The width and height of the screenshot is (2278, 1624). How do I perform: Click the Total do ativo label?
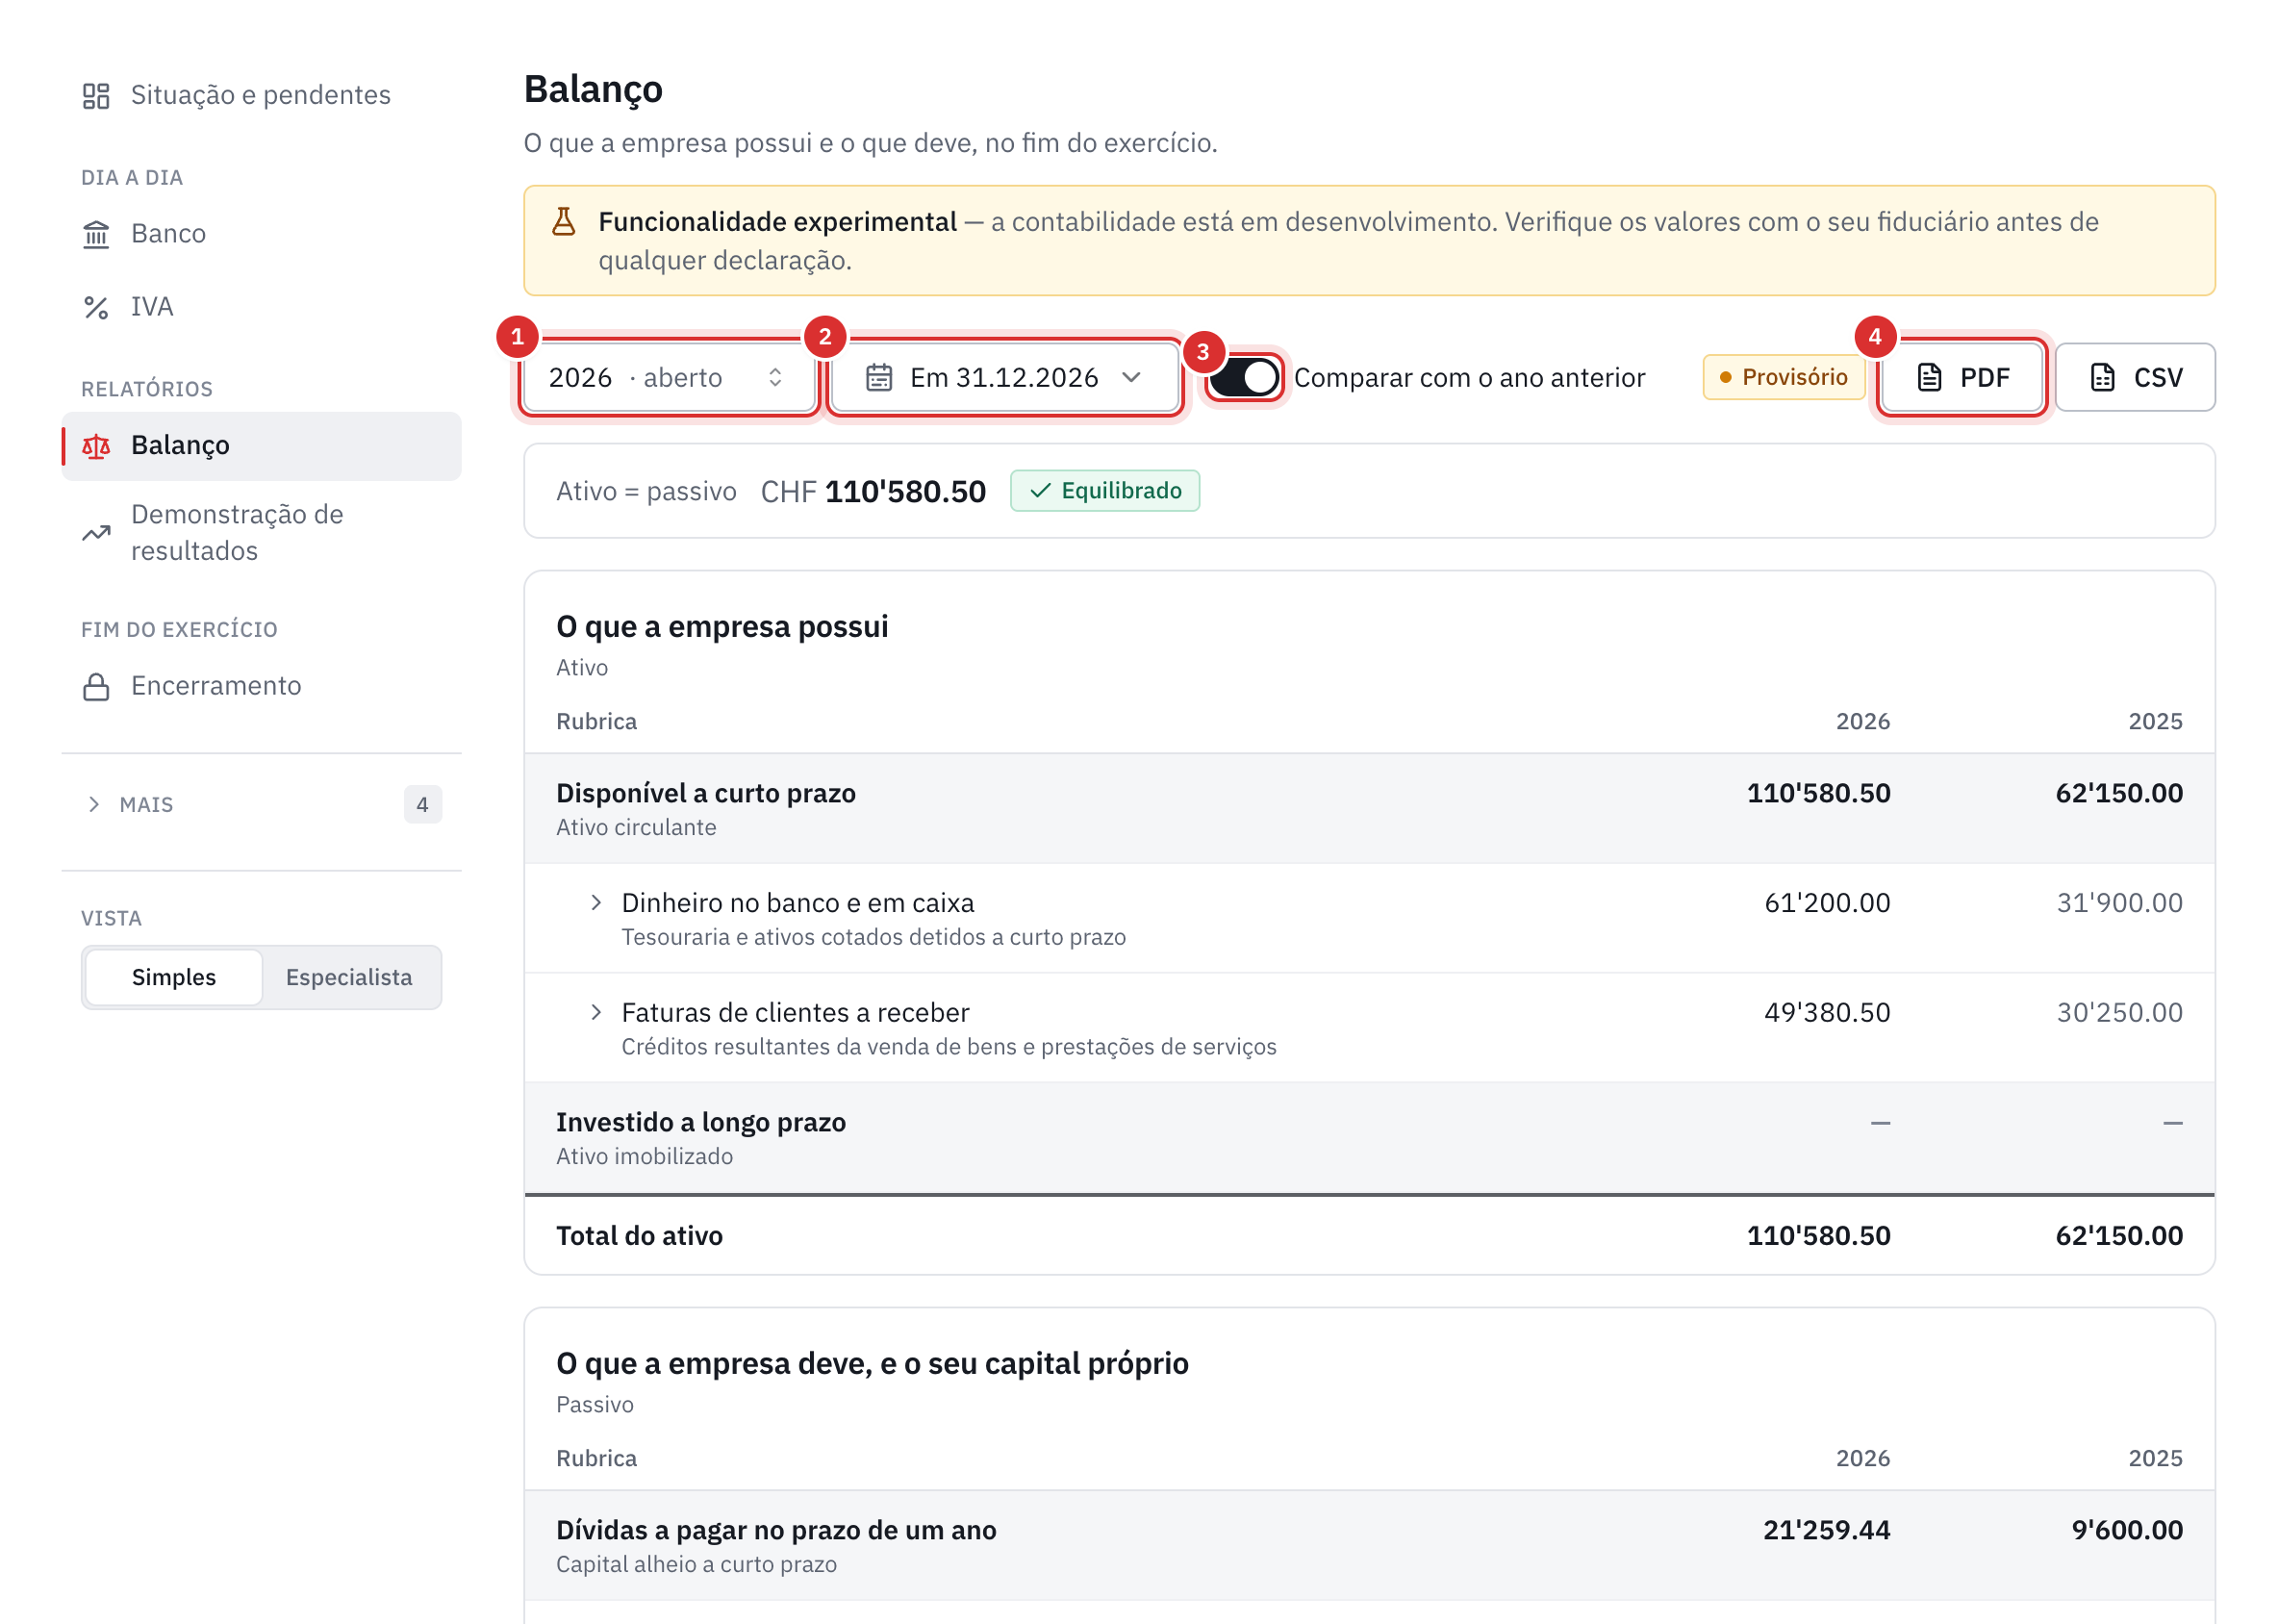point(640,1236)
